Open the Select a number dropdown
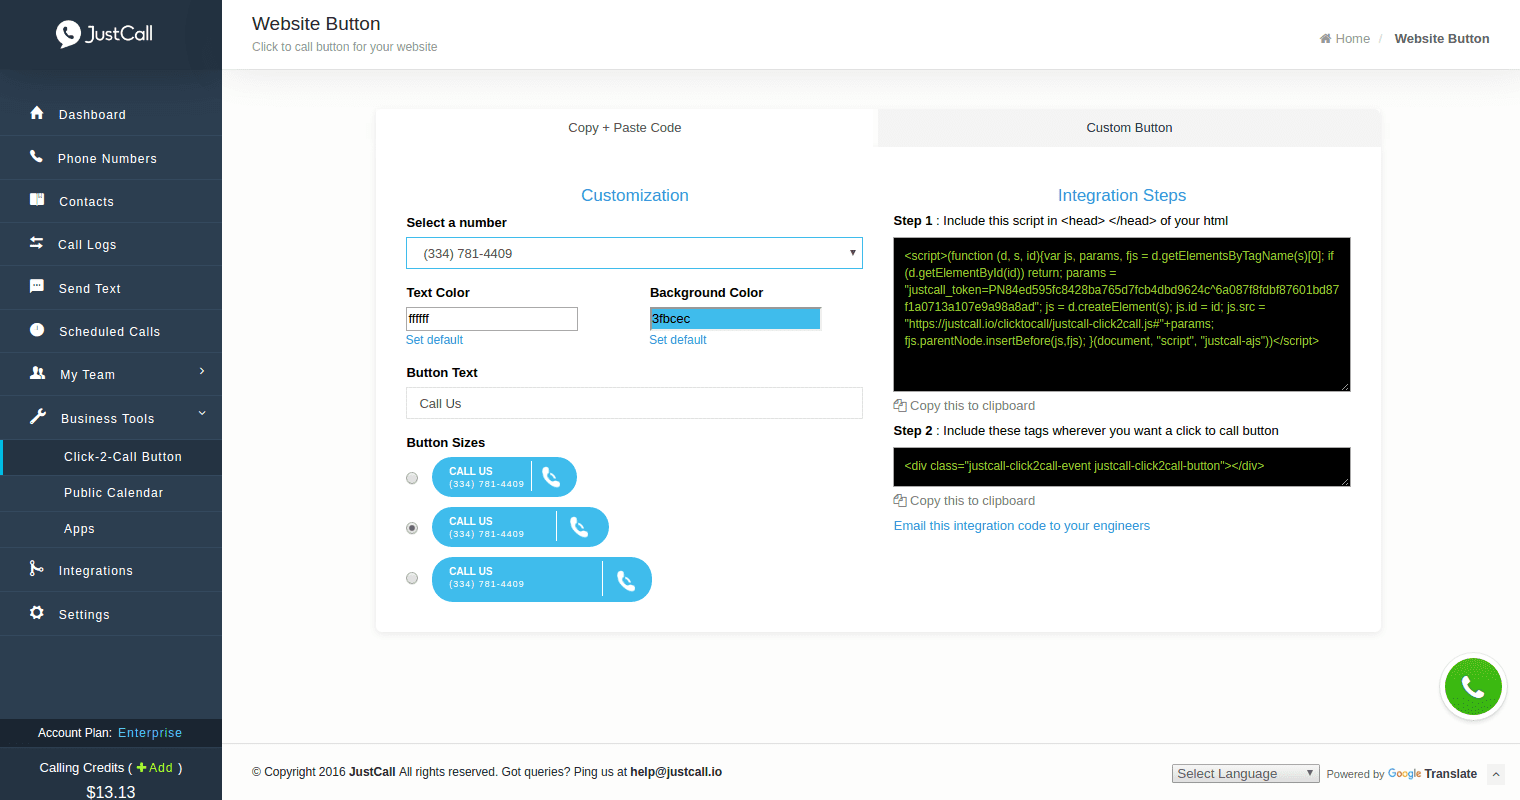Screen dimensions: 1520x800 [634, 253]
